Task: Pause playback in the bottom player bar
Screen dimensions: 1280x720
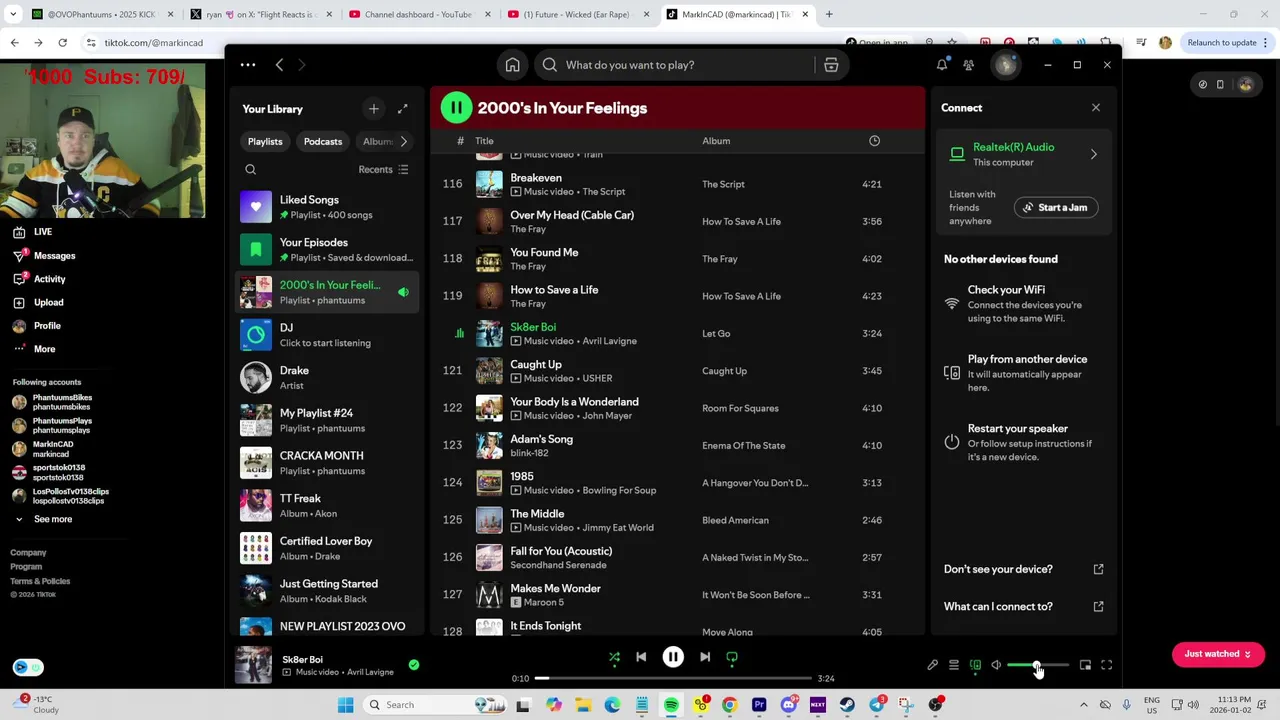Action: (x=673, y=657)
